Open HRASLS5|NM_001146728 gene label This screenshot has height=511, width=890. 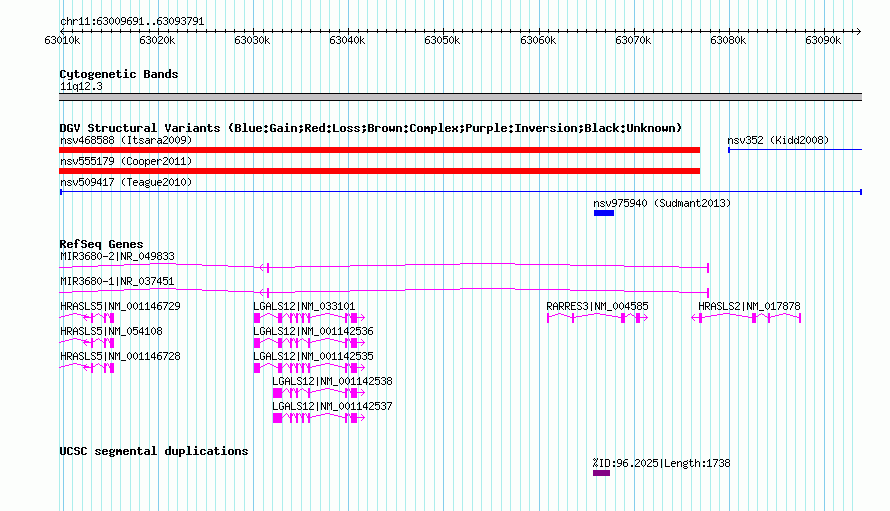[x=120, y=356]
